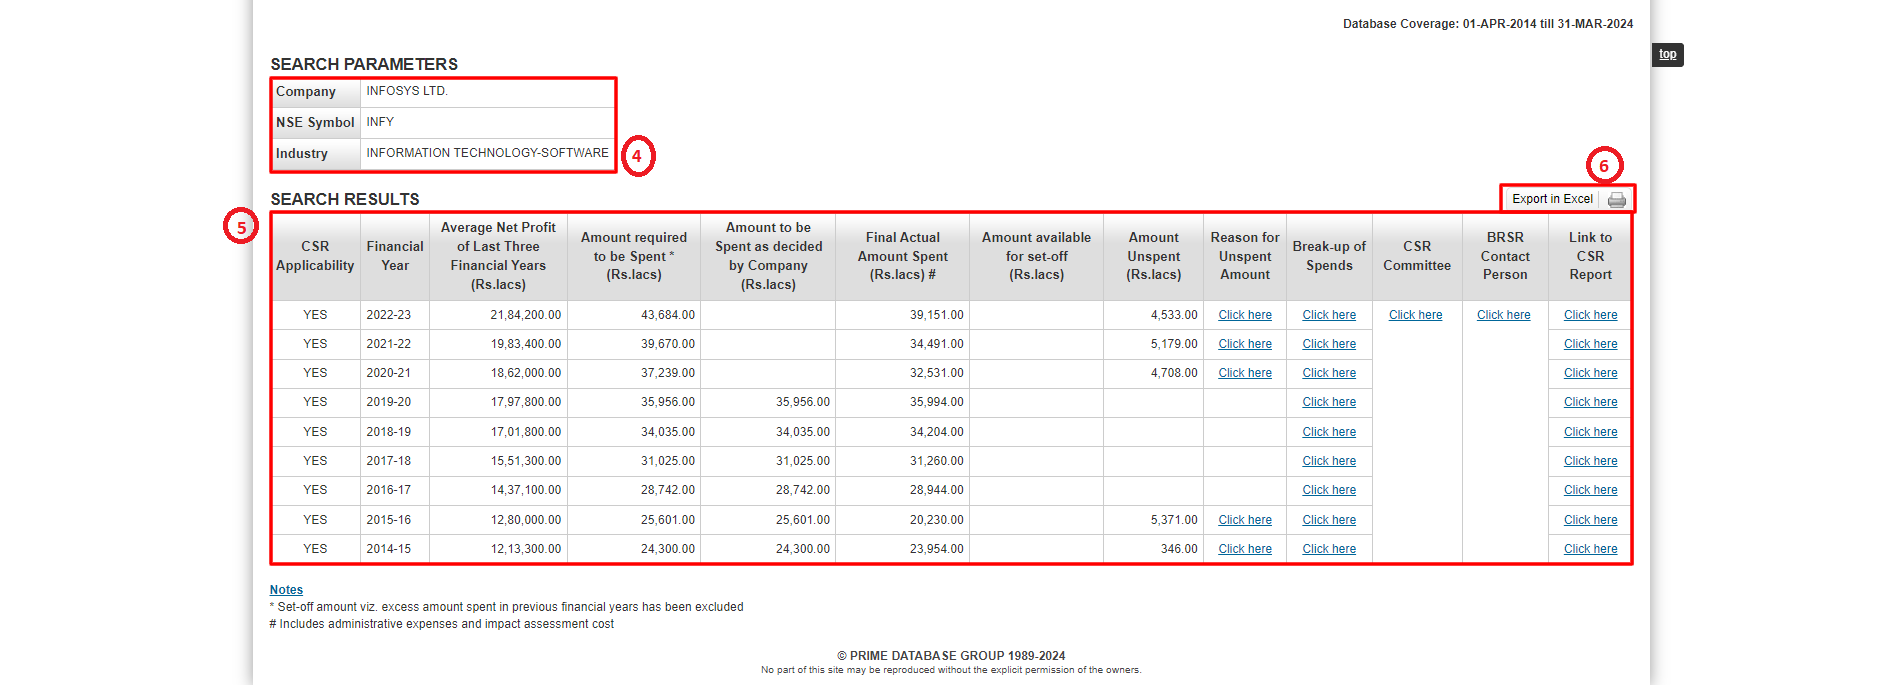Screen dimensions: 1902x685
Task: Click the 12,13,300.00 net profit value
Action: pyautogui.click(x=526, y=549)
